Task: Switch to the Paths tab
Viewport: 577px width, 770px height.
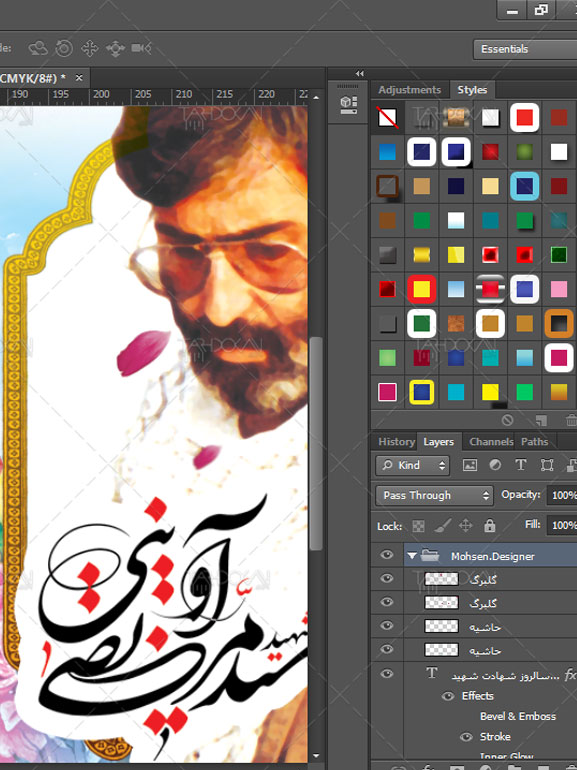Action: point(534,441)
